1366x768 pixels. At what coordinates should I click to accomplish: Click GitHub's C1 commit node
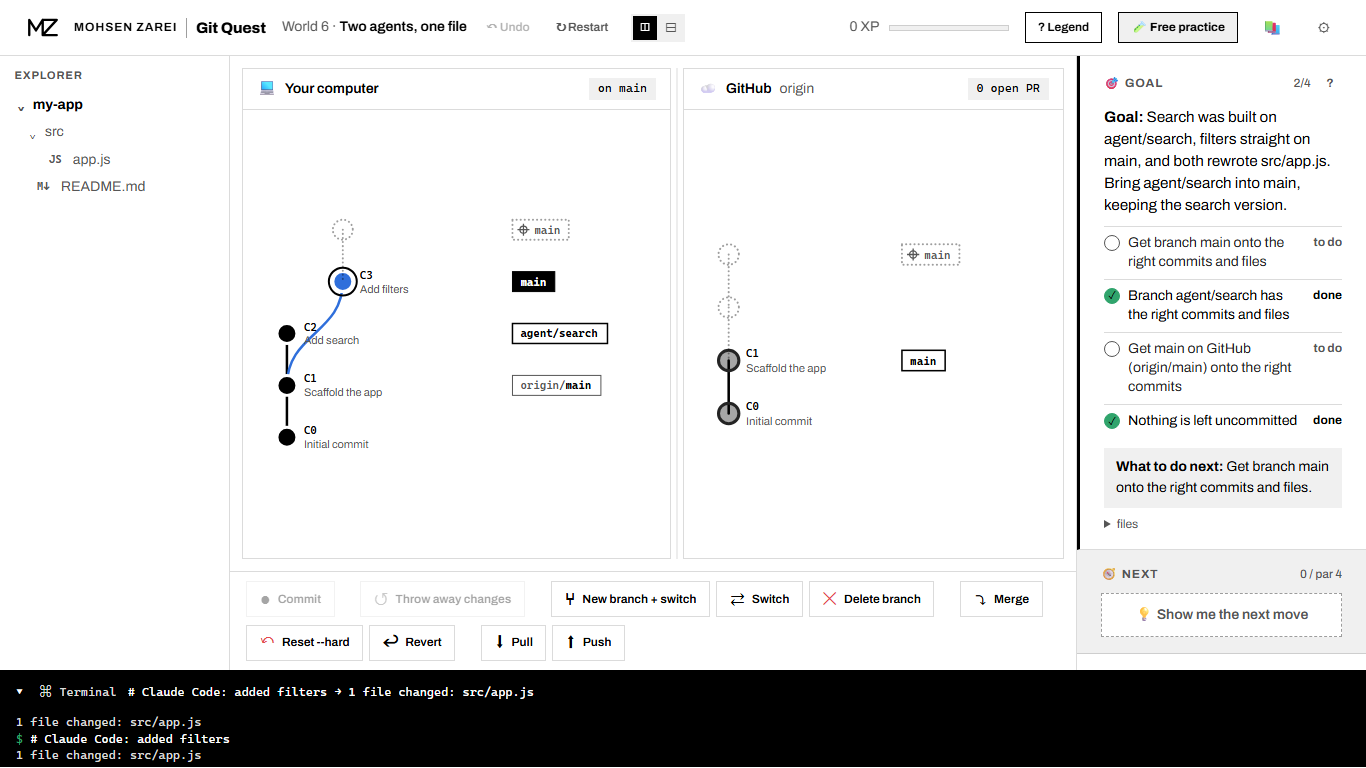tap(729, 360)
